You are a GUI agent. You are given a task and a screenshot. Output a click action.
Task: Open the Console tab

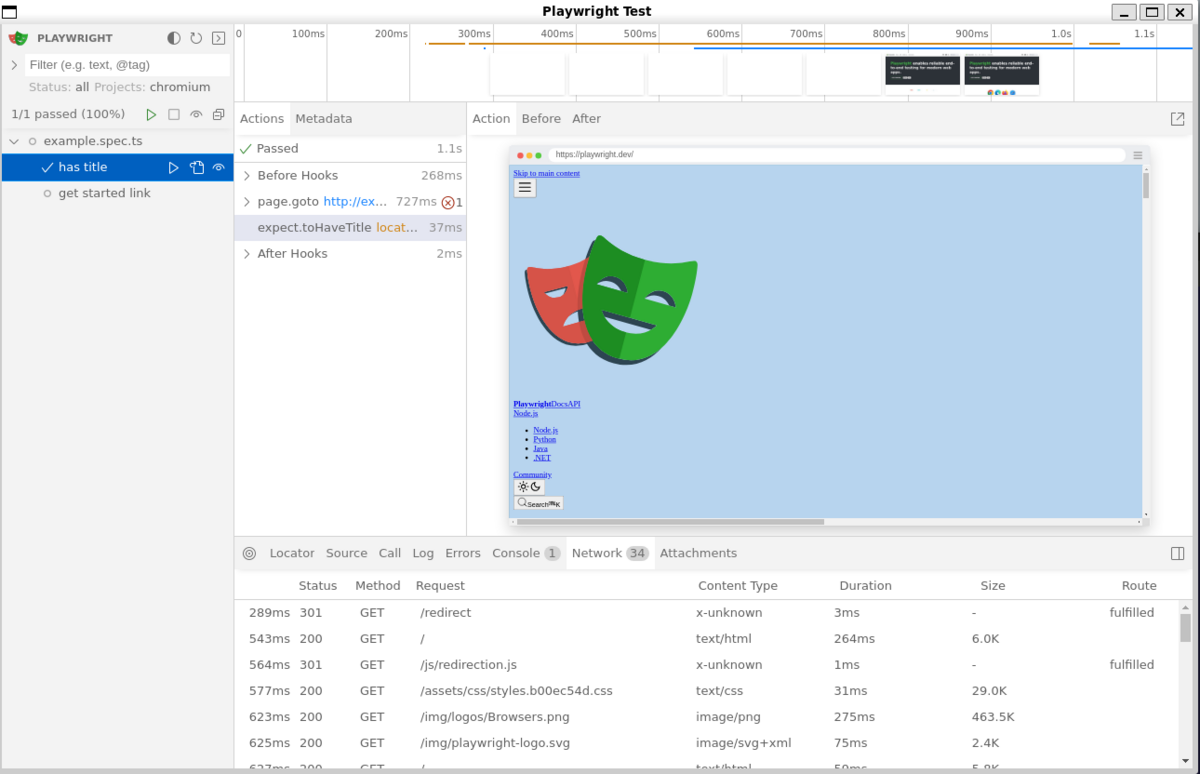click(x=526, y=553)
